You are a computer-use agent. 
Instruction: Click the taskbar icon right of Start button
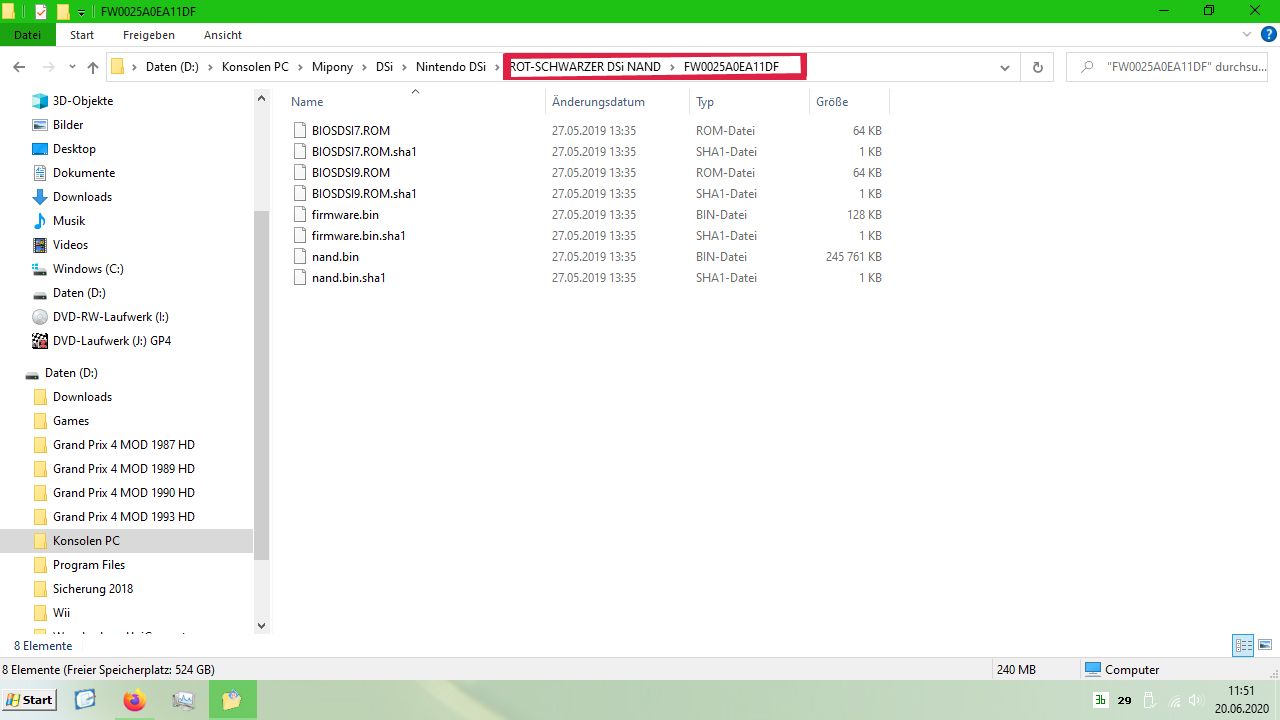click(x=85, y=700)
